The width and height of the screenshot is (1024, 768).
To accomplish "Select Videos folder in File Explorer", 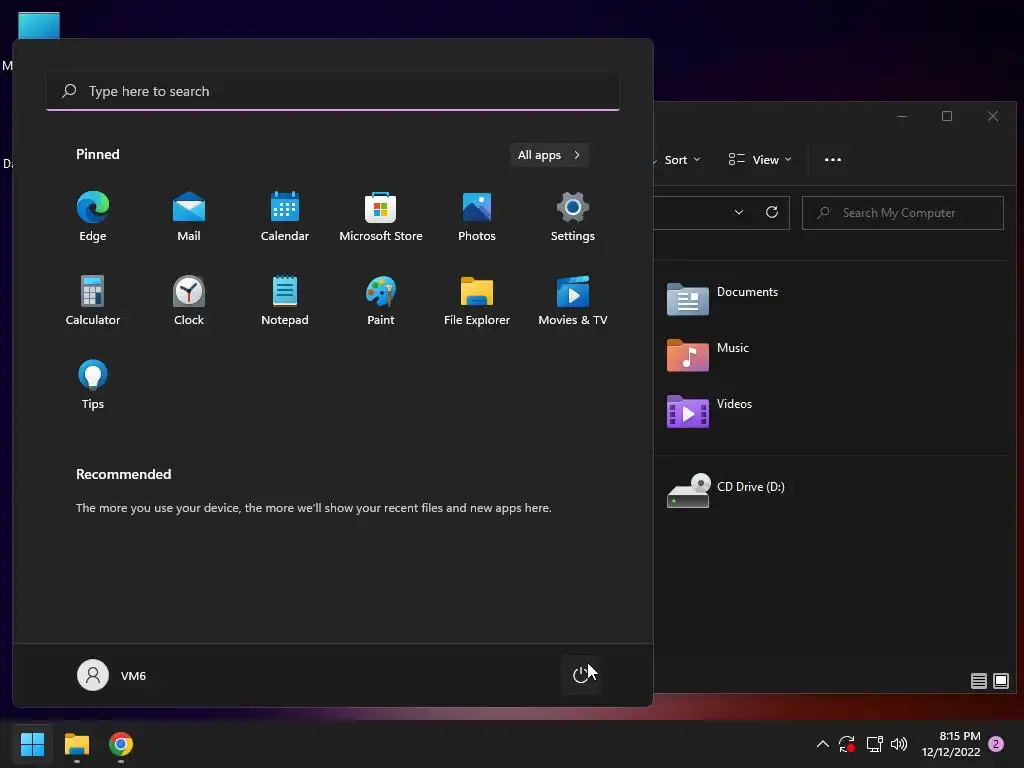I will tap(709, 412).
